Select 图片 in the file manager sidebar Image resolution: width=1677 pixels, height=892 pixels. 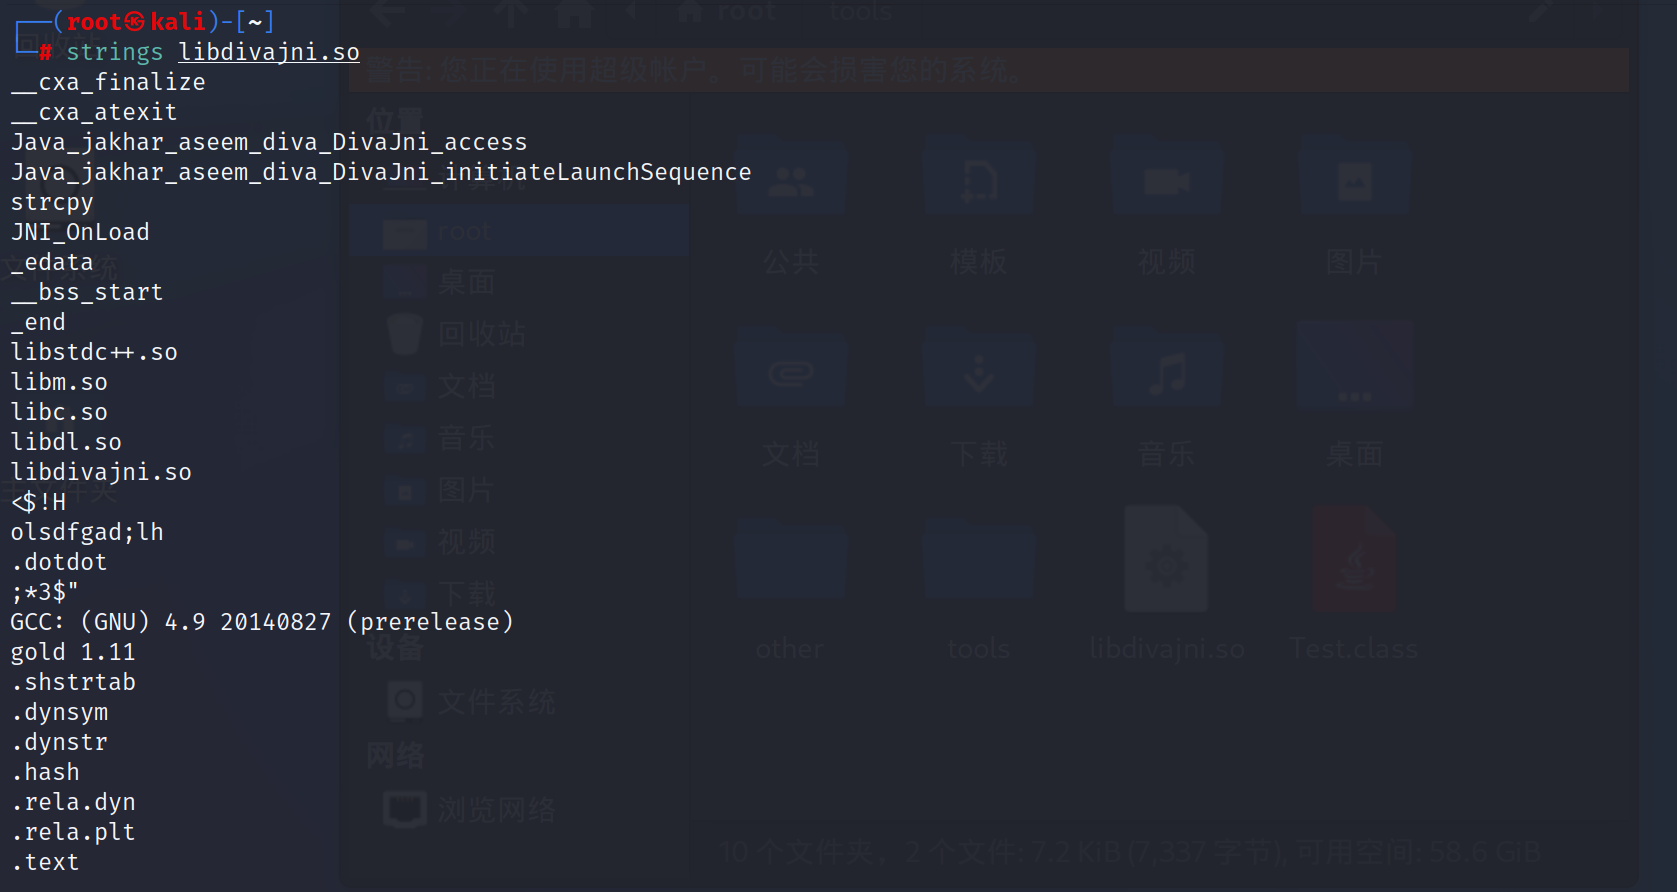point(519,490)
